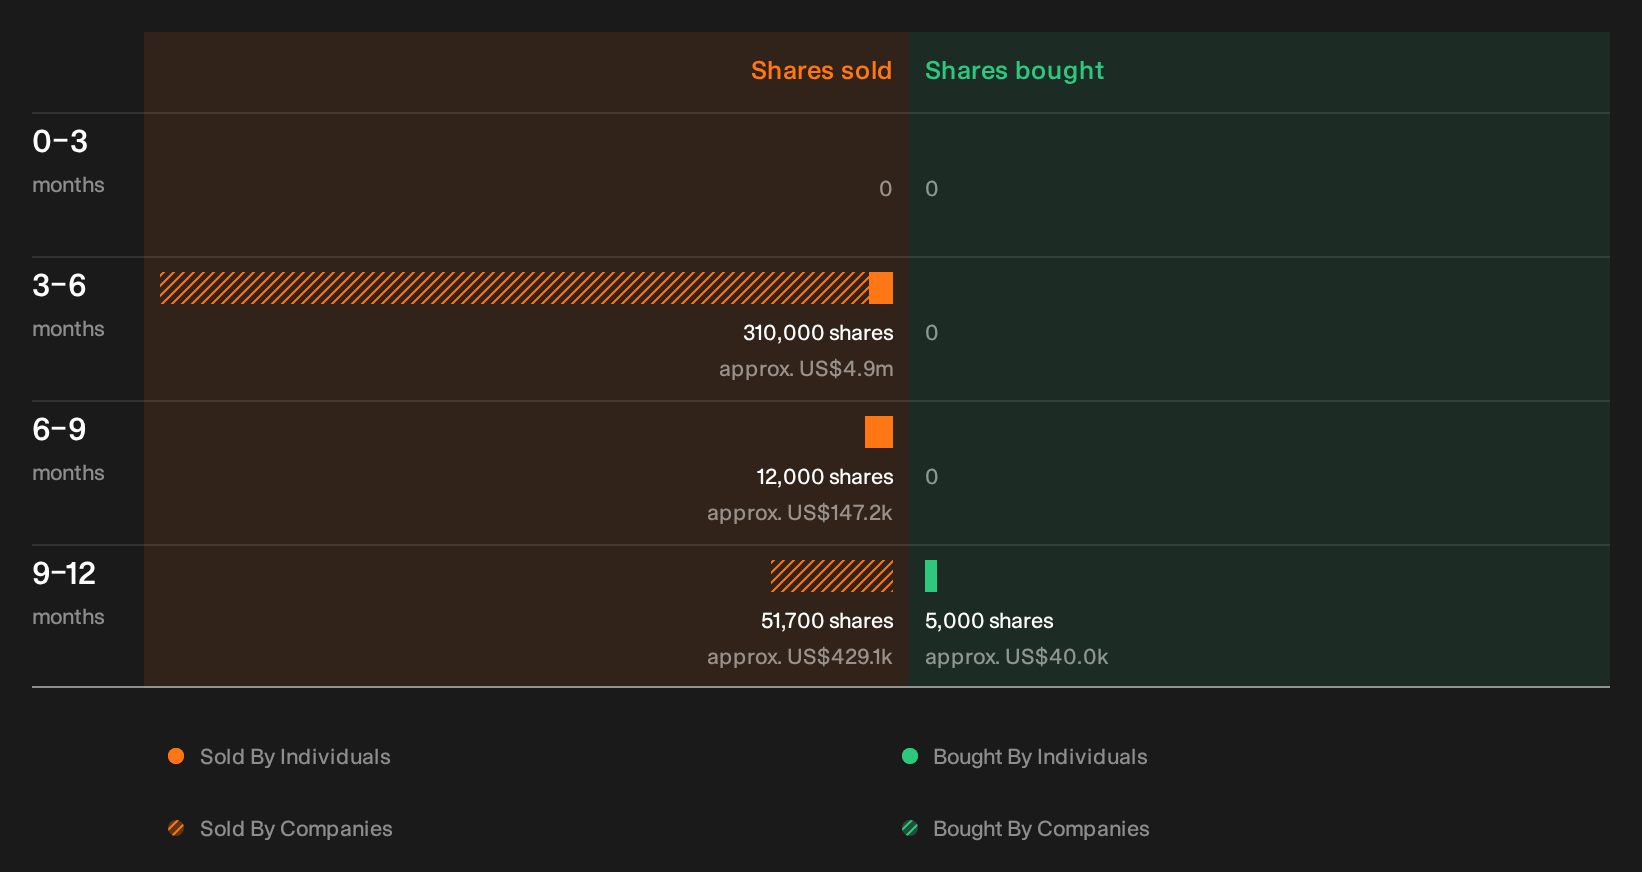
Task: Click the solid orange bar in the 6–9 months row
Action: 879,432
